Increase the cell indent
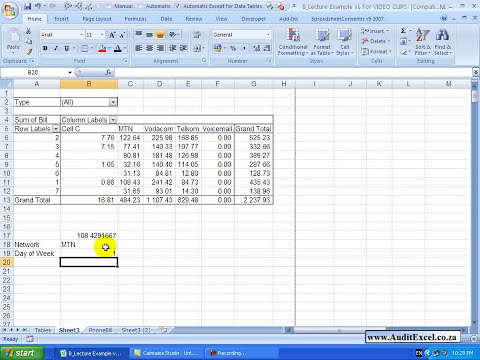The height and width of the screenshot is (360, 480). pos(183,49)
